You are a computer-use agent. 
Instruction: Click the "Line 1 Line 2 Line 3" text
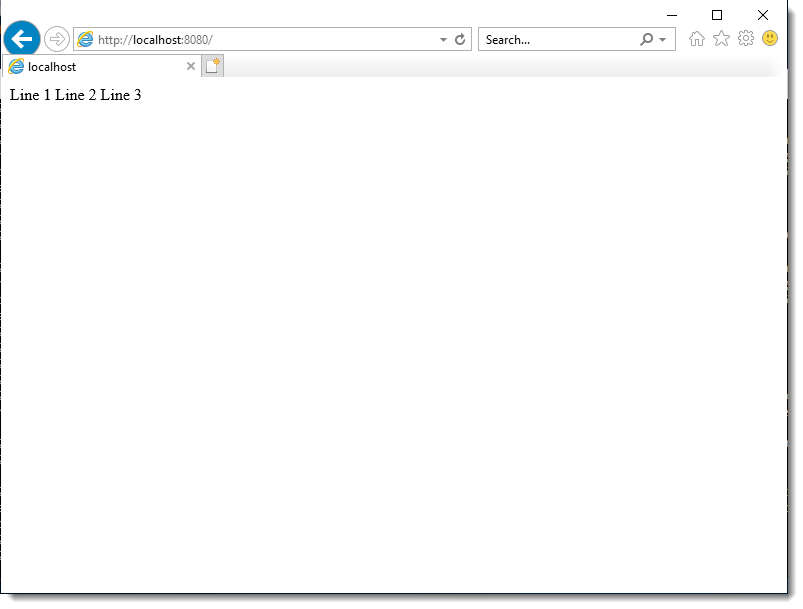click(x=75, y=95)
